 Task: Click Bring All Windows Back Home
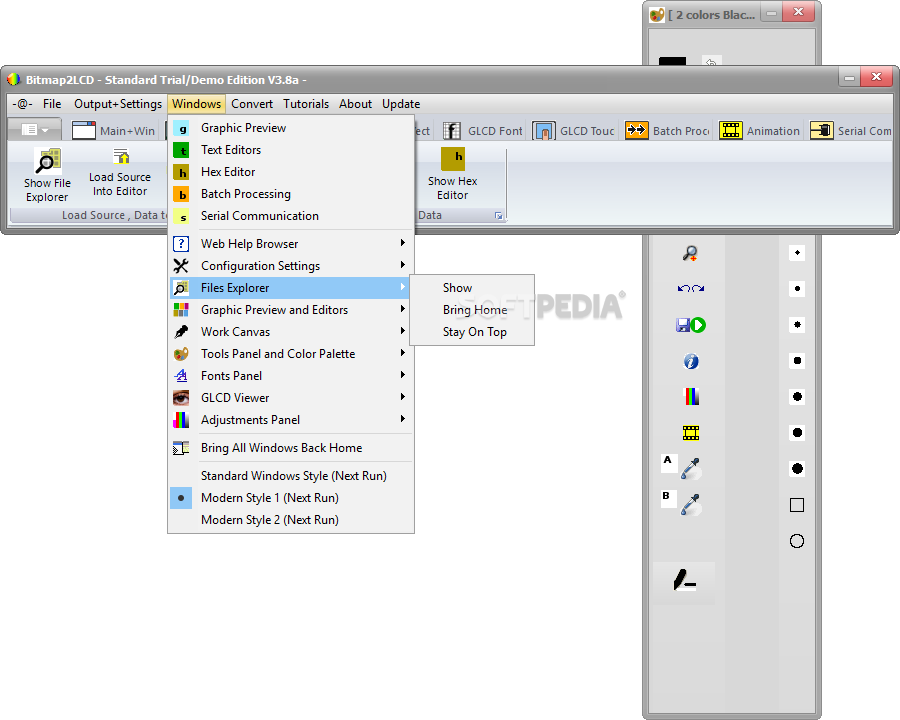tap(291, 448)
